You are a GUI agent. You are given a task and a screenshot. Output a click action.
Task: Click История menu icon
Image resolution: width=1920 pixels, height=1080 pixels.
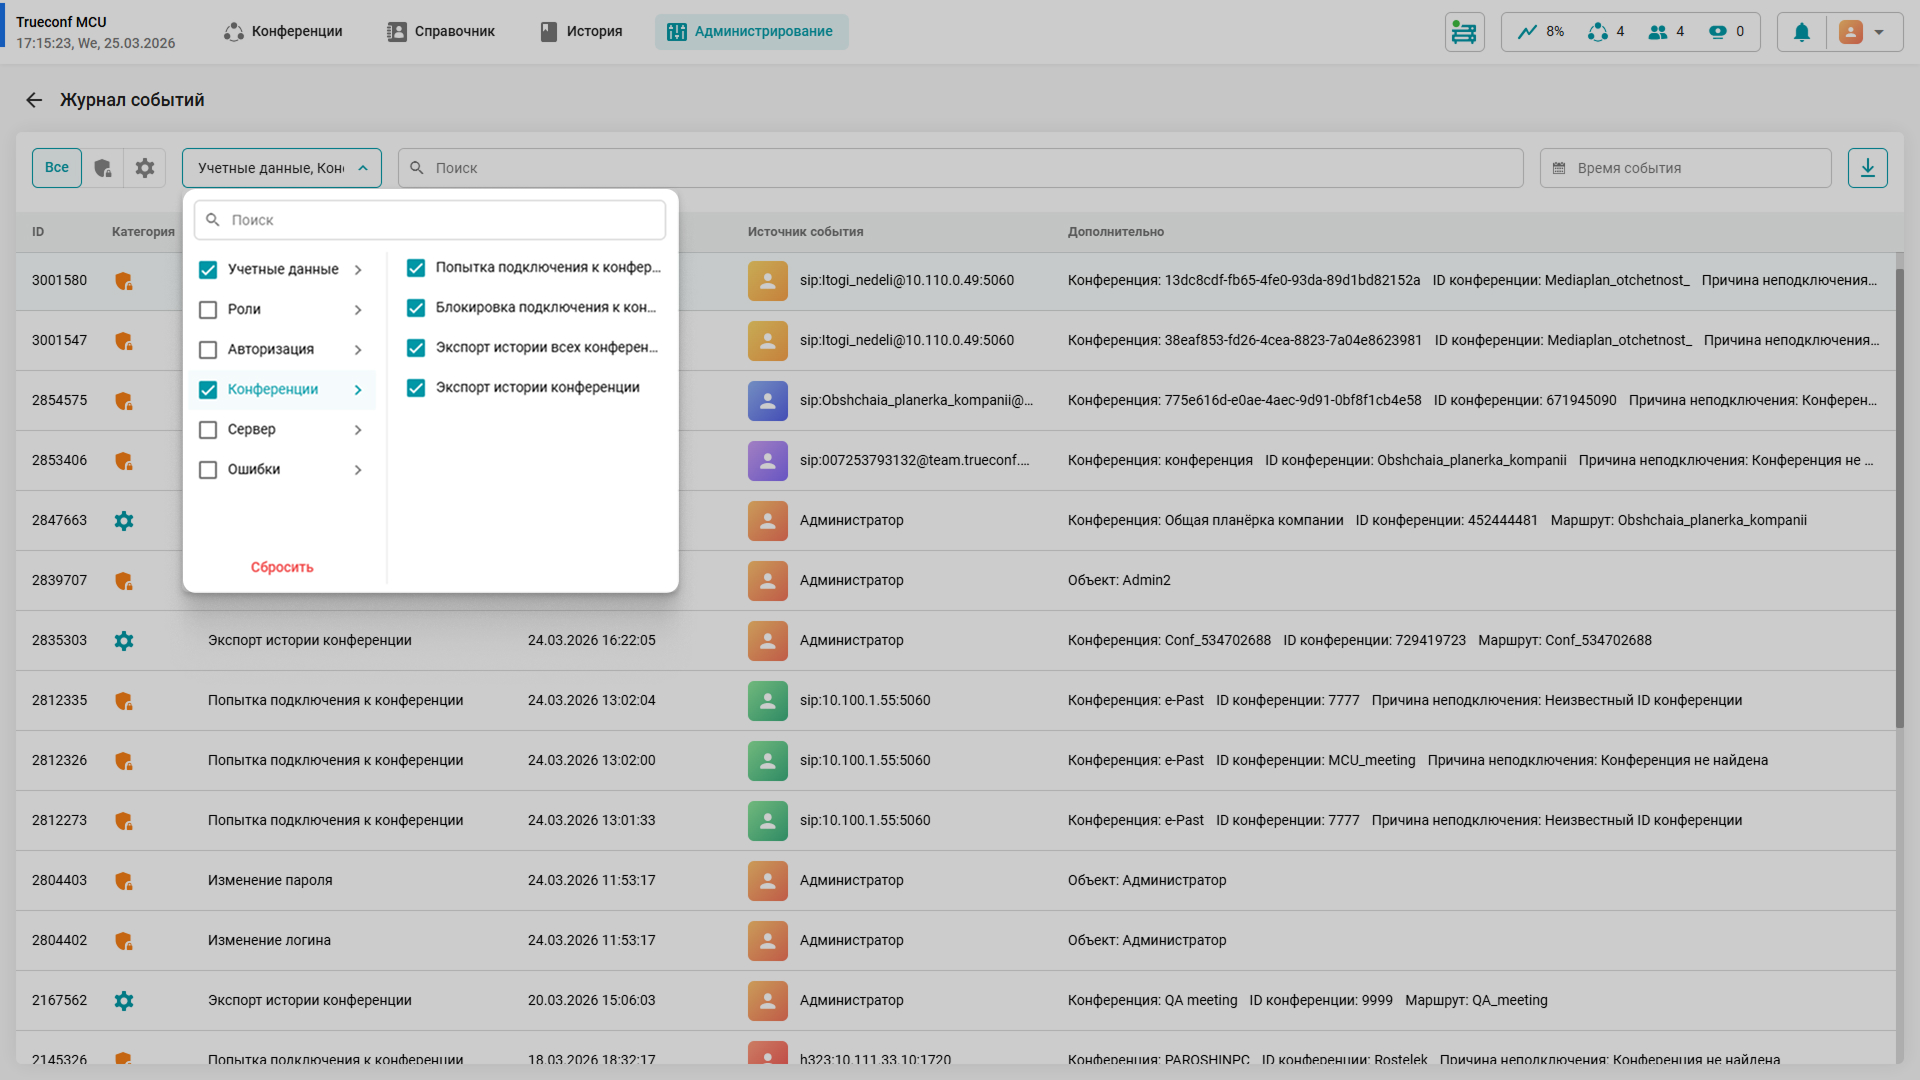pyautogui.click(x=549, y=32)
